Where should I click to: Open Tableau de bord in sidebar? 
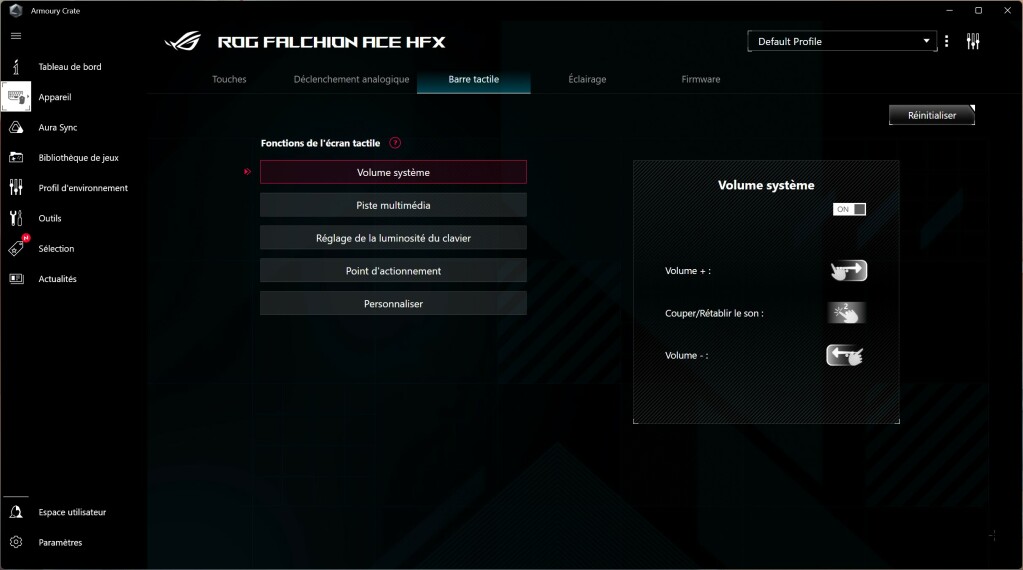pyautogui.click(x=70, y=67)
